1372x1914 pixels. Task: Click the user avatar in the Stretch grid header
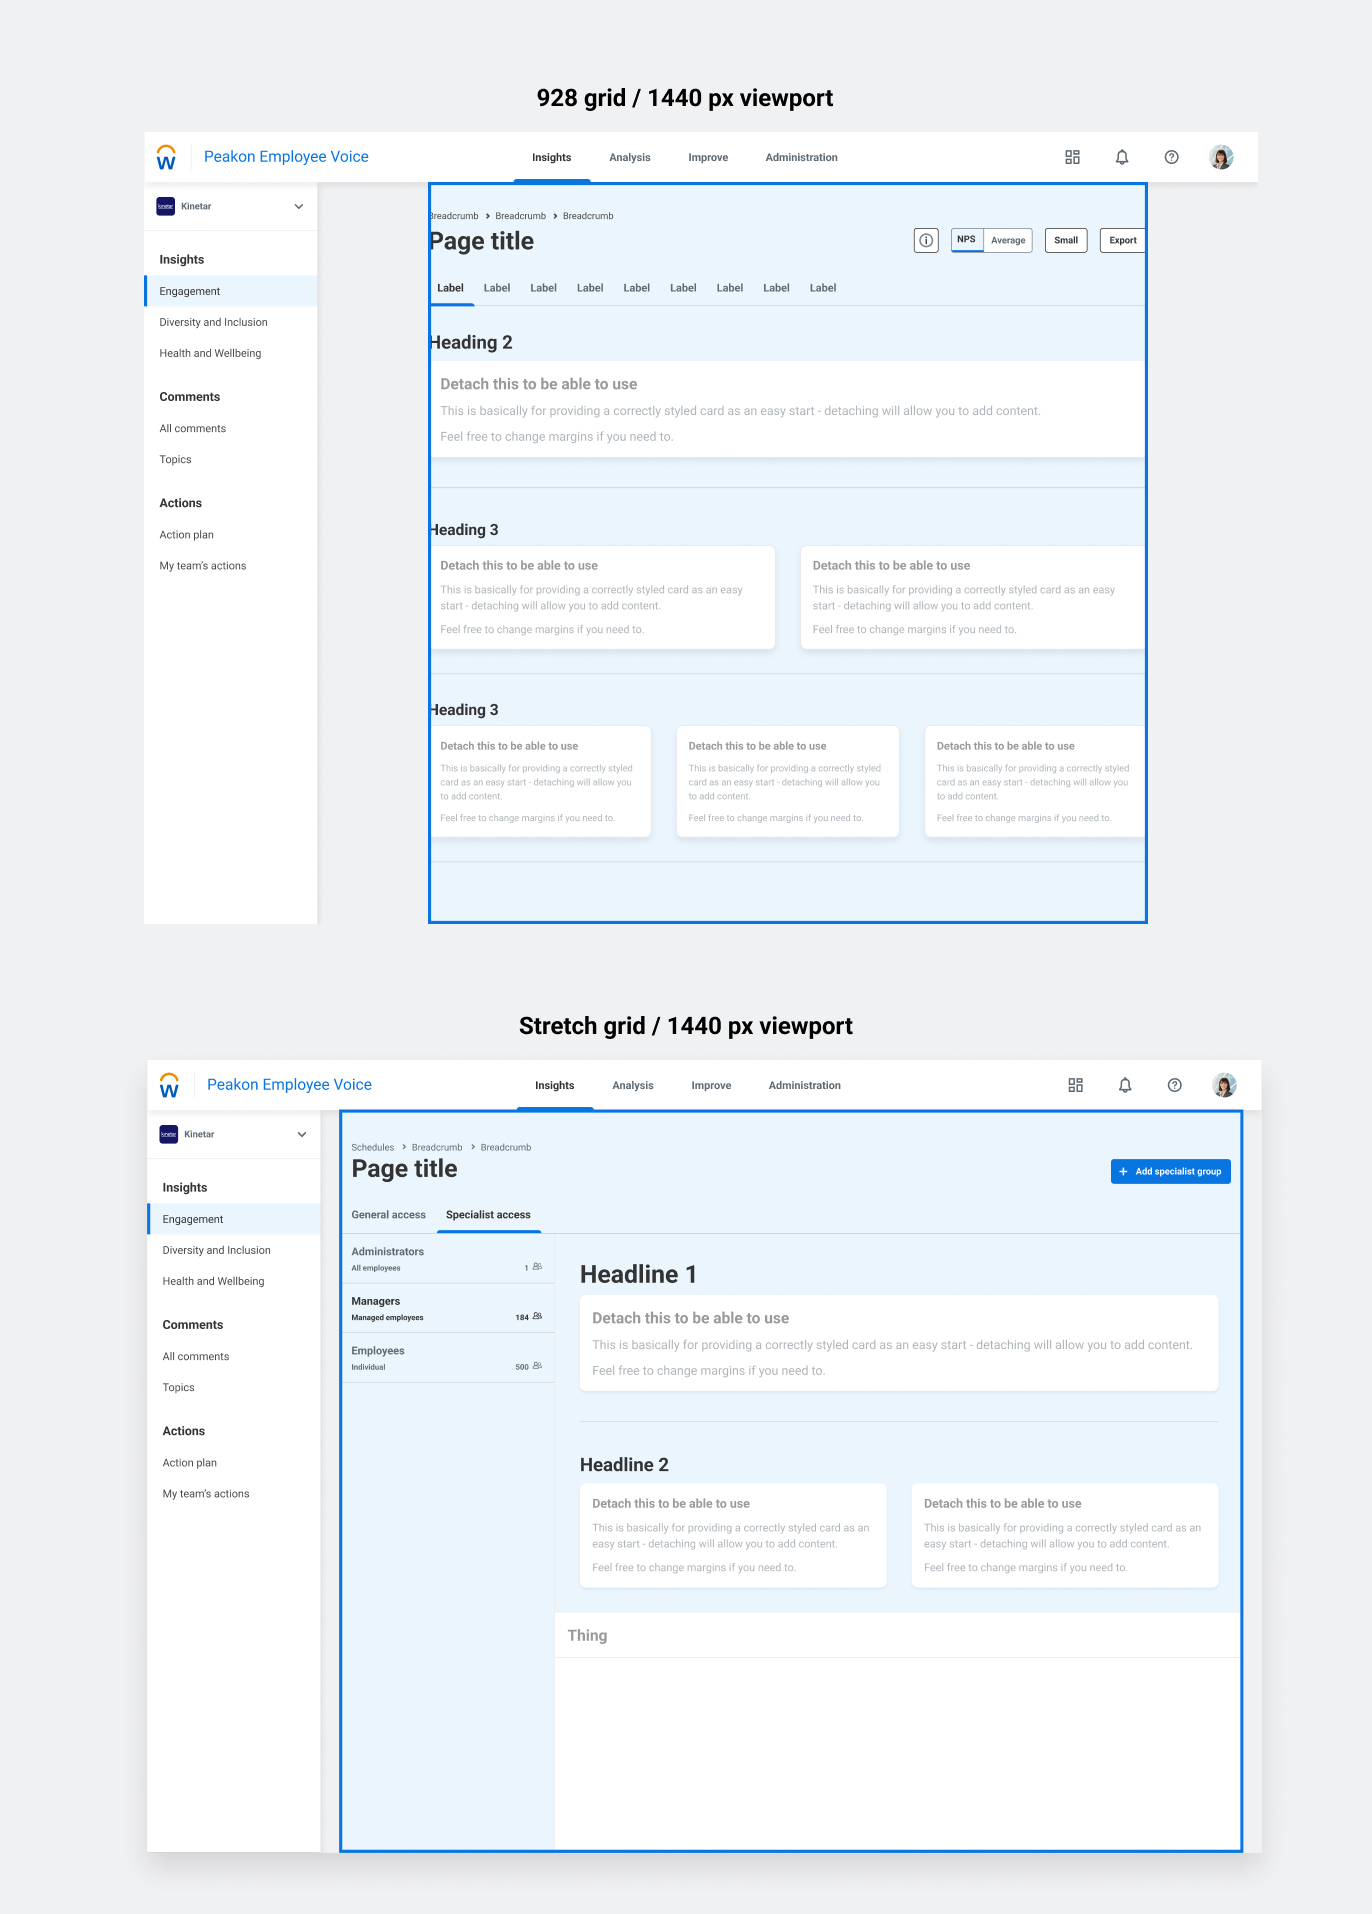(x=1224, y=1085)
